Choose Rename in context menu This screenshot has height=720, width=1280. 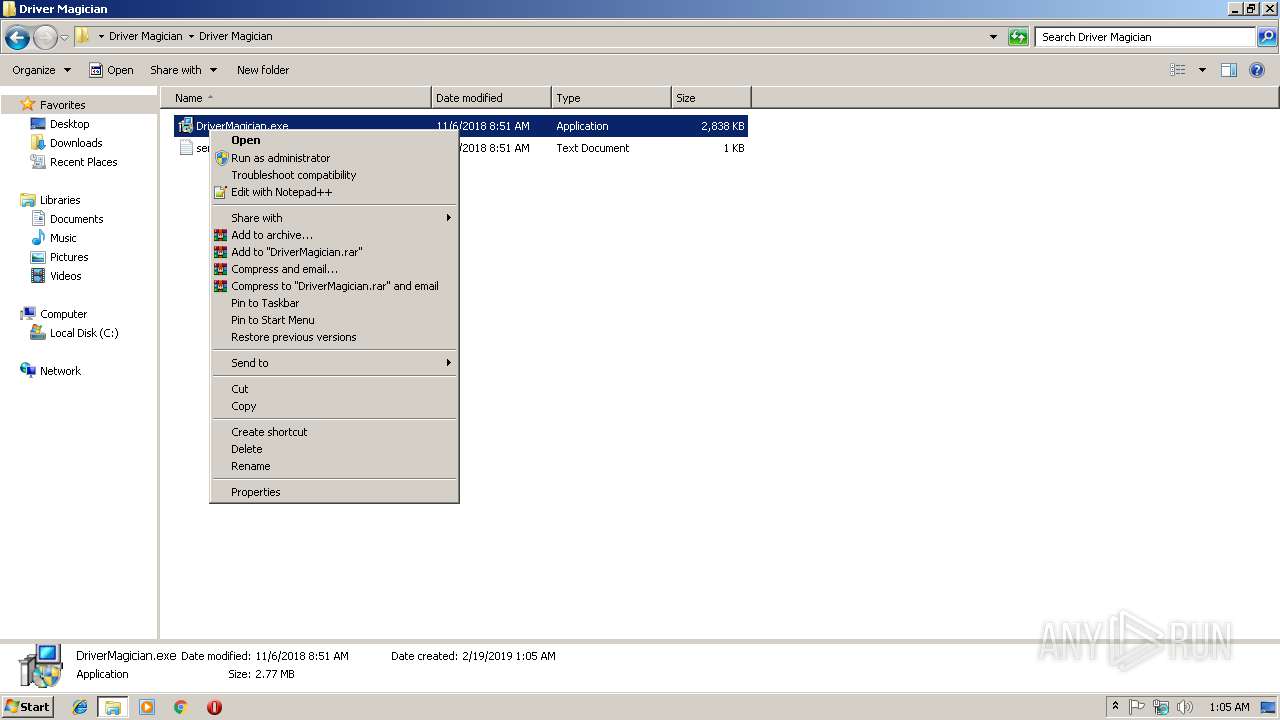coord(334,466)
